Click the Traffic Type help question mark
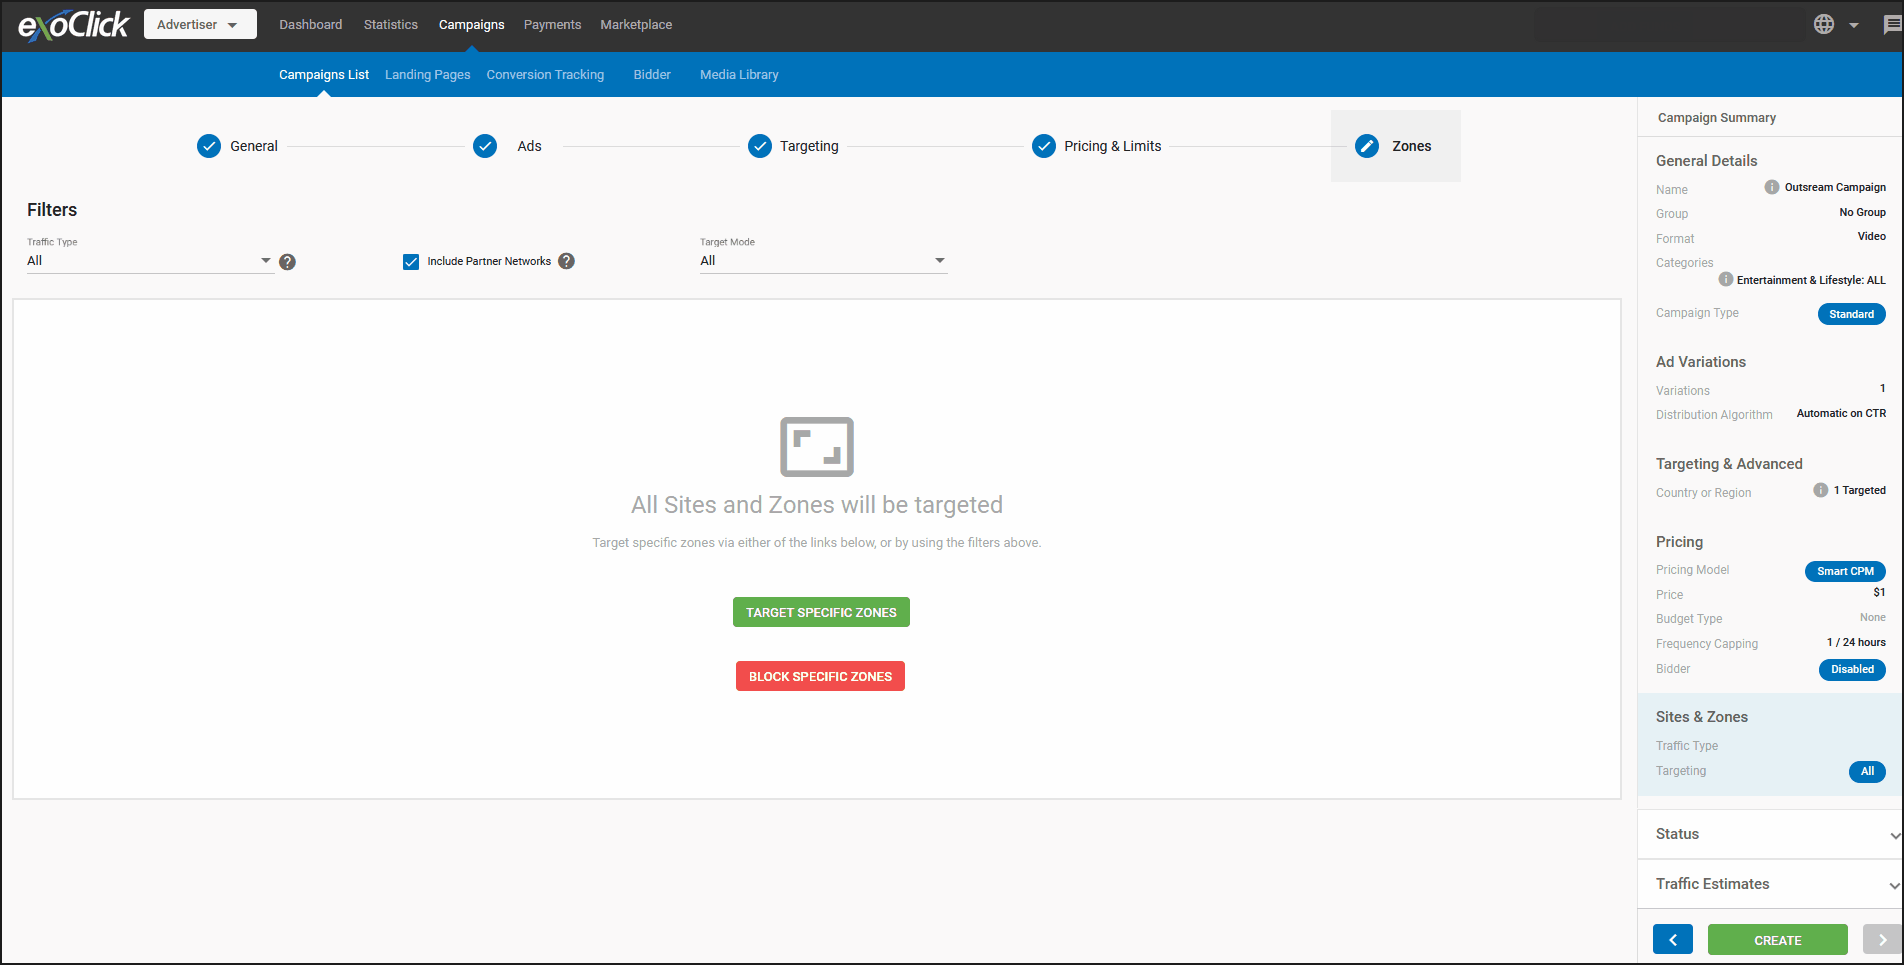 287,262
